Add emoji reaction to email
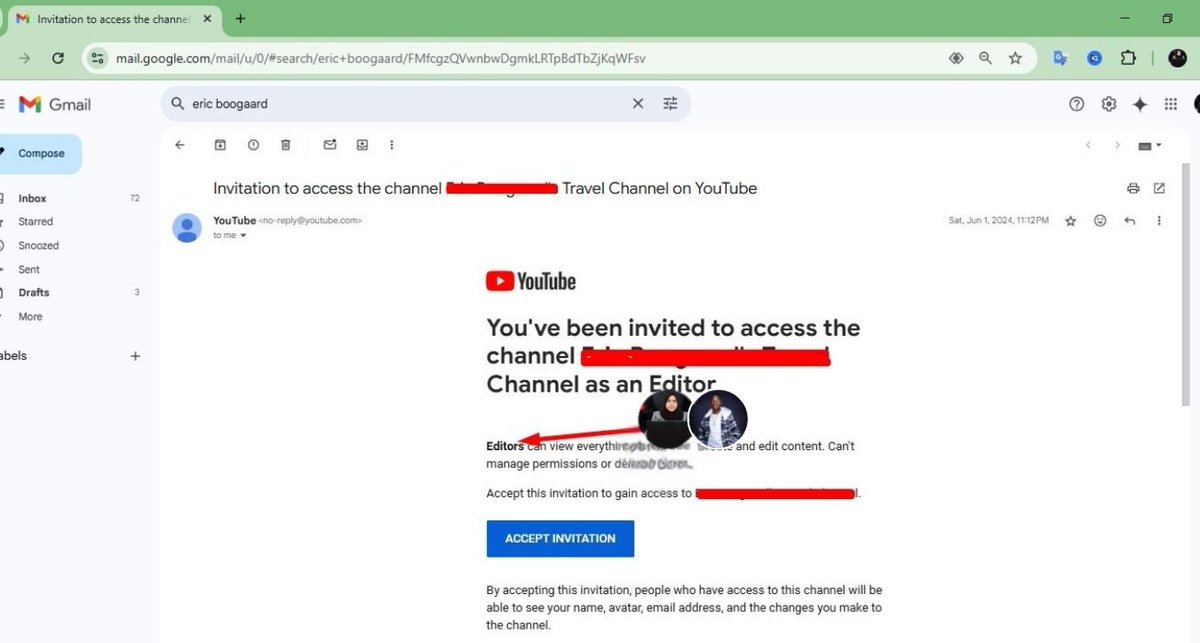 [x=1100, y=221]
